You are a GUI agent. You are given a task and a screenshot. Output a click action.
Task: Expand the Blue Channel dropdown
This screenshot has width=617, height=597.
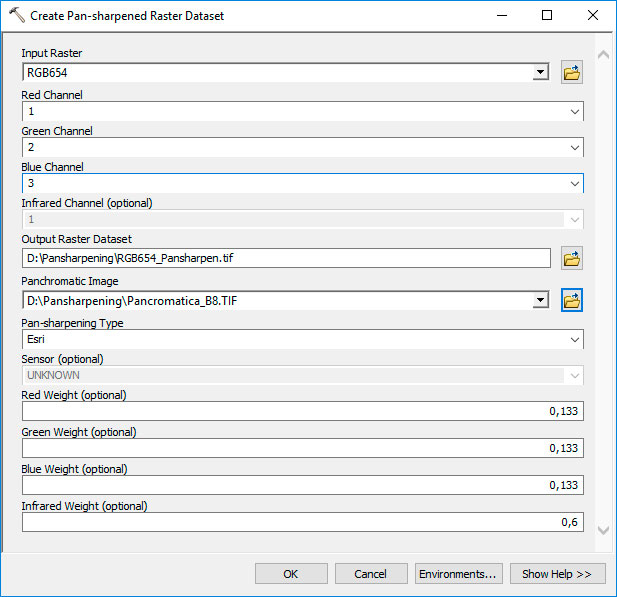[x=575, y=183]
